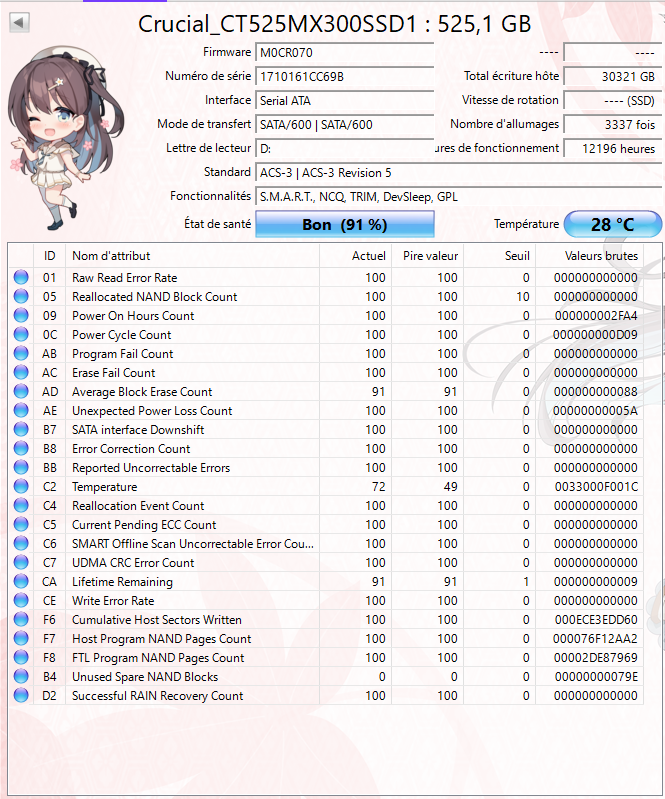Image resolution: width=665 pixels, height=799 pixels.
Task: Click raw value 0033000F001C in Temperature row
Action: [x=596, y=487]
